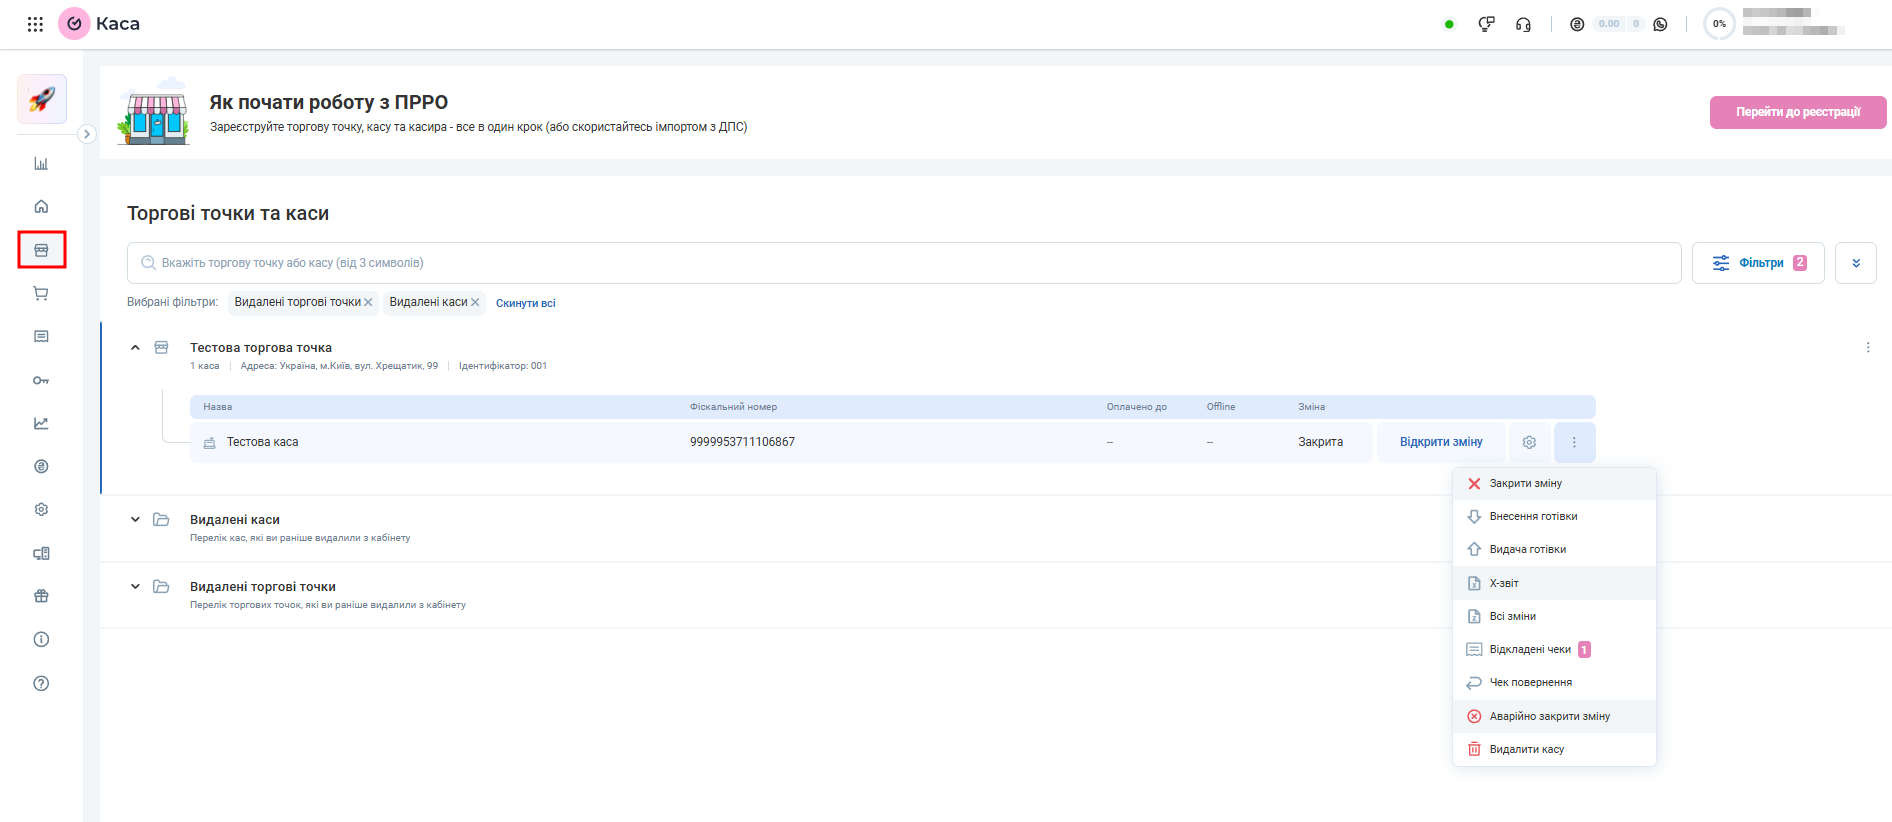1892x822 pixels.
Task: Open the gear settings for Тестова каса
Action: 1529,442
